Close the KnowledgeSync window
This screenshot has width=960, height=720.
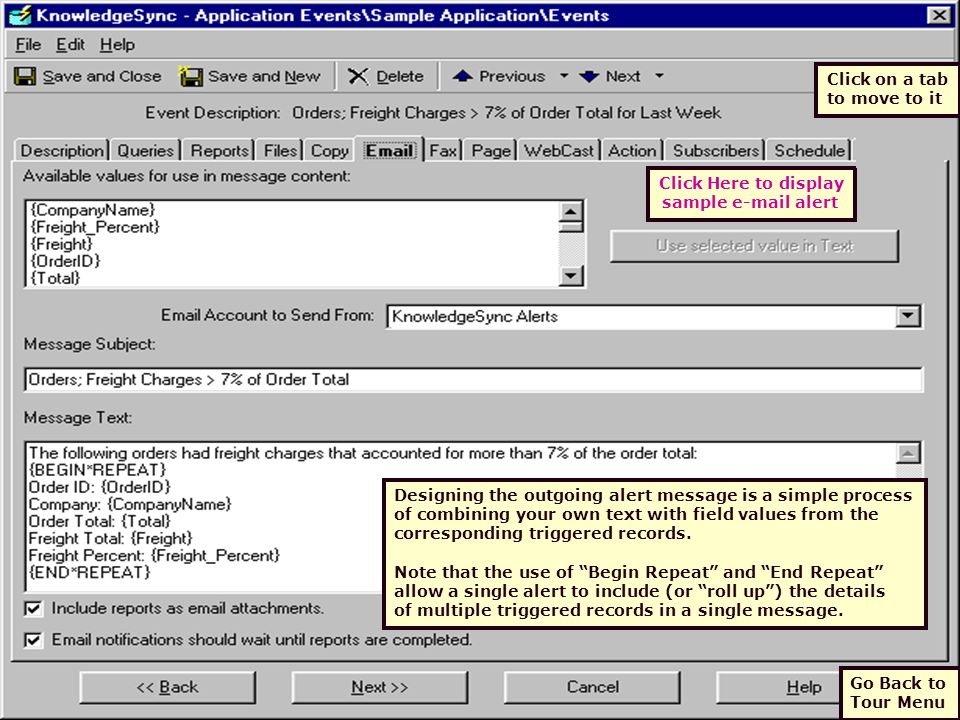[939, 15]
